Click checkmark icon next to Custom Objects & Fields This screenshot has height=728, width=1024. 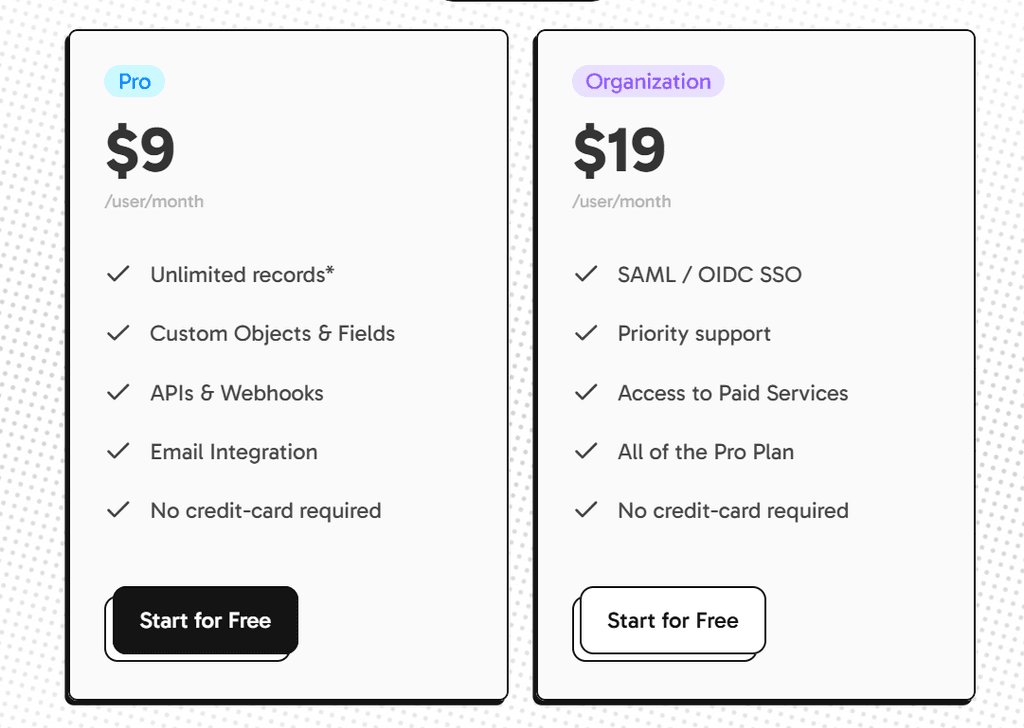click(x=118, y=333)
